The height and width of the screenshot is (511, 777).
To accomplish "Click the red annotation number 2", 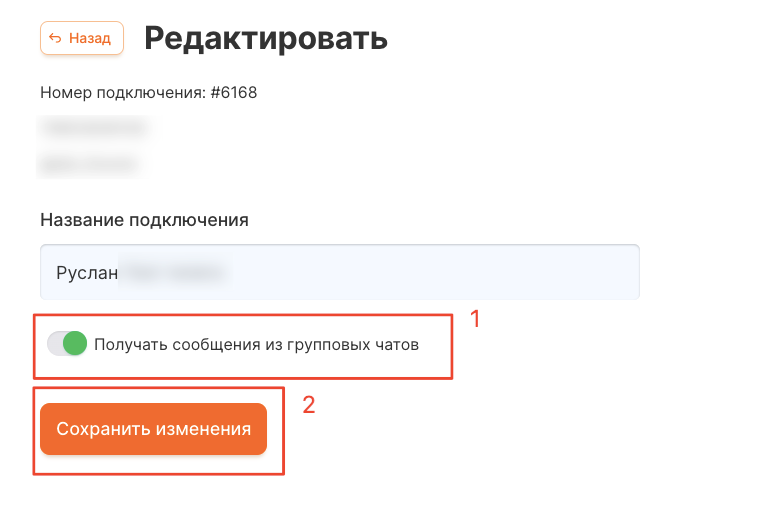I will pyautogui.click(x=309, y=405).
